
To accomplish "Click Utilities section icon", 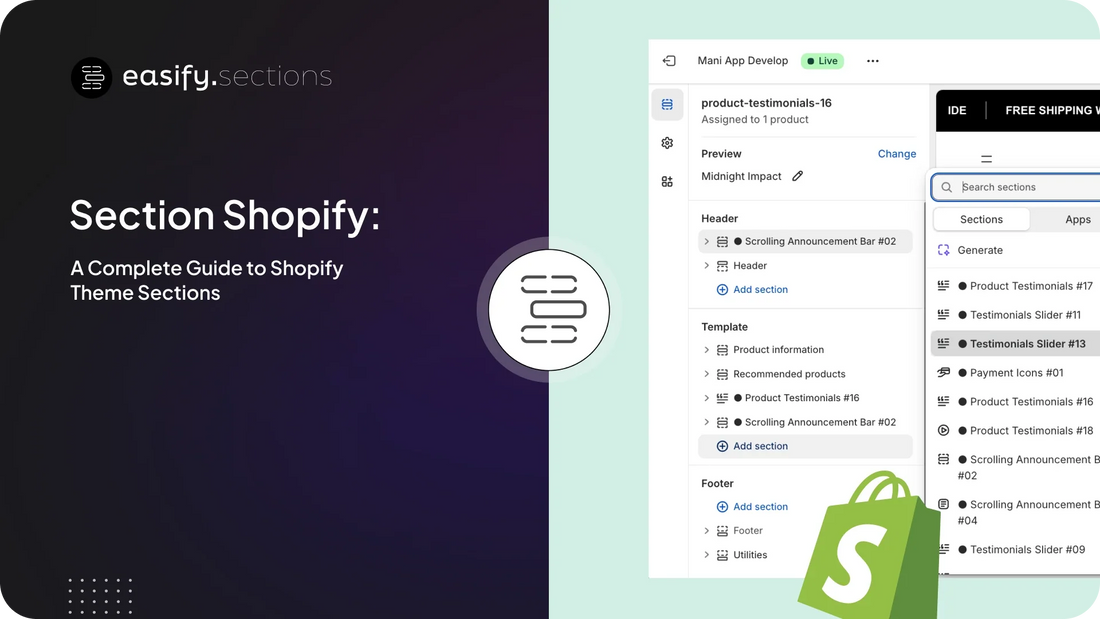I will pos(723,555).
